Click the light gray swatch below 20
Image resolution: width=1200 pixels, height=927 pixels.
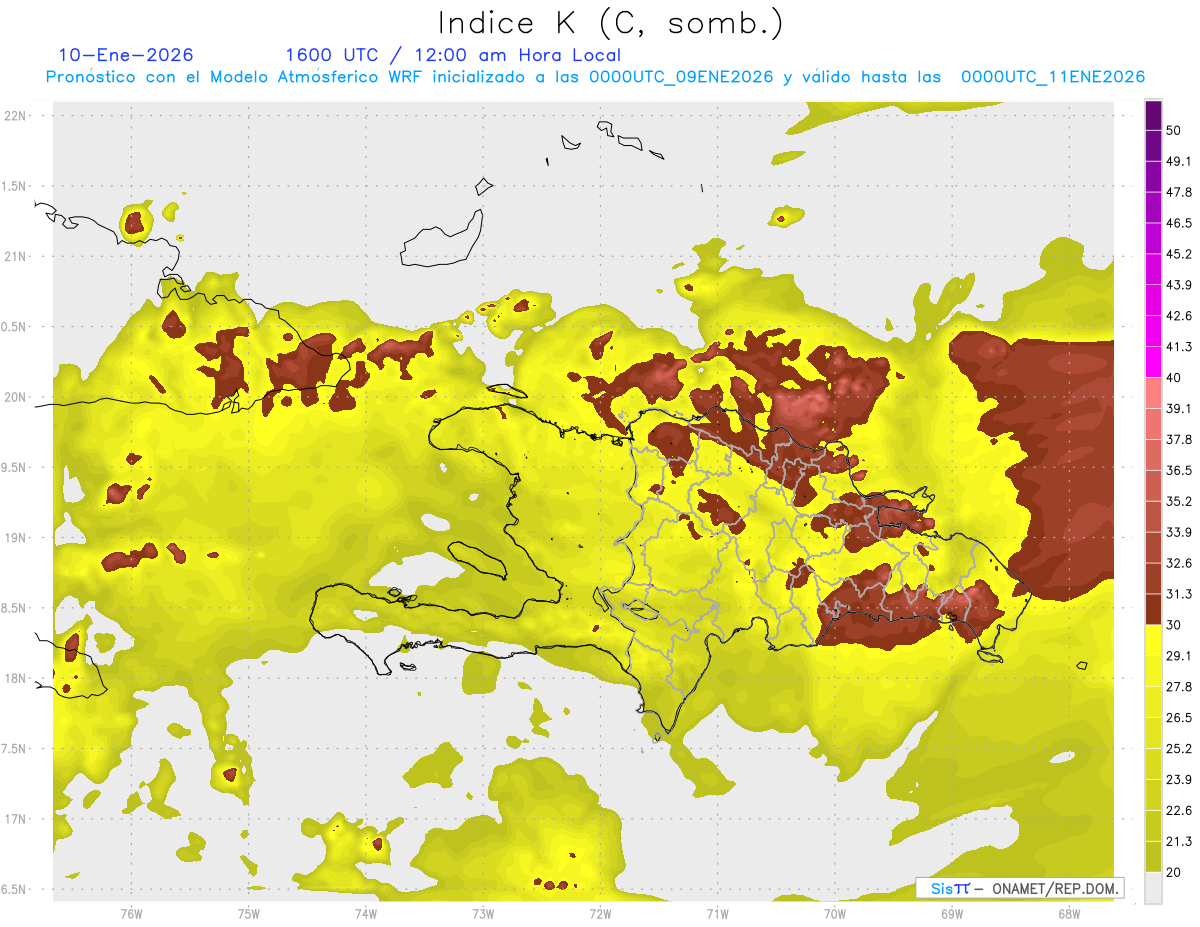click(1154, 887)
